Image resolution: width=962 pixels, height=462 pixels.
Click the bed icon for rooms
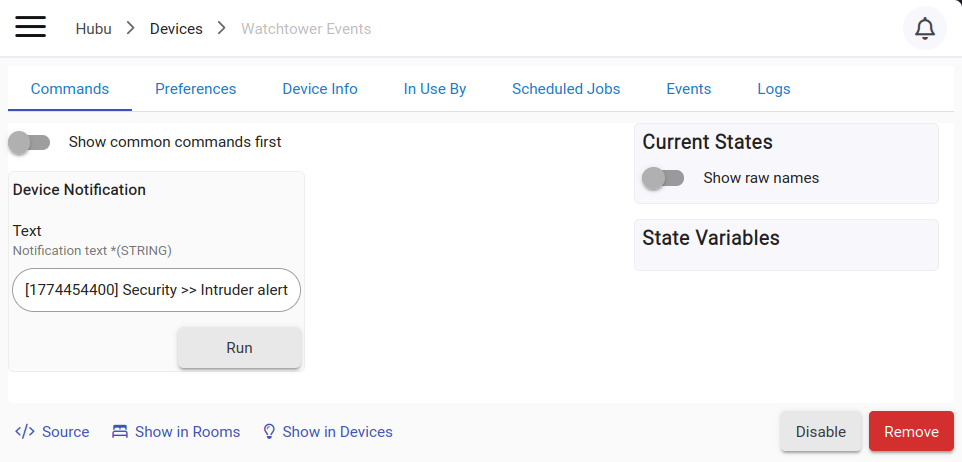pyautogui.click(x=120, y=431)
